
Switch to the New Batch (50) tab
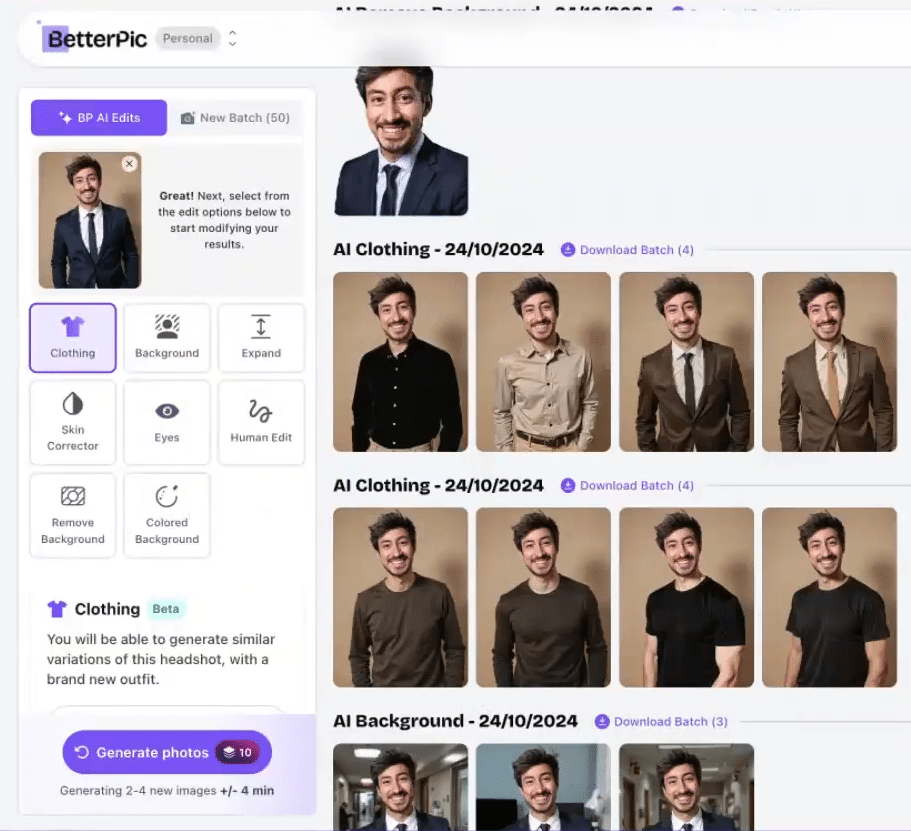[x=235, y=118]
